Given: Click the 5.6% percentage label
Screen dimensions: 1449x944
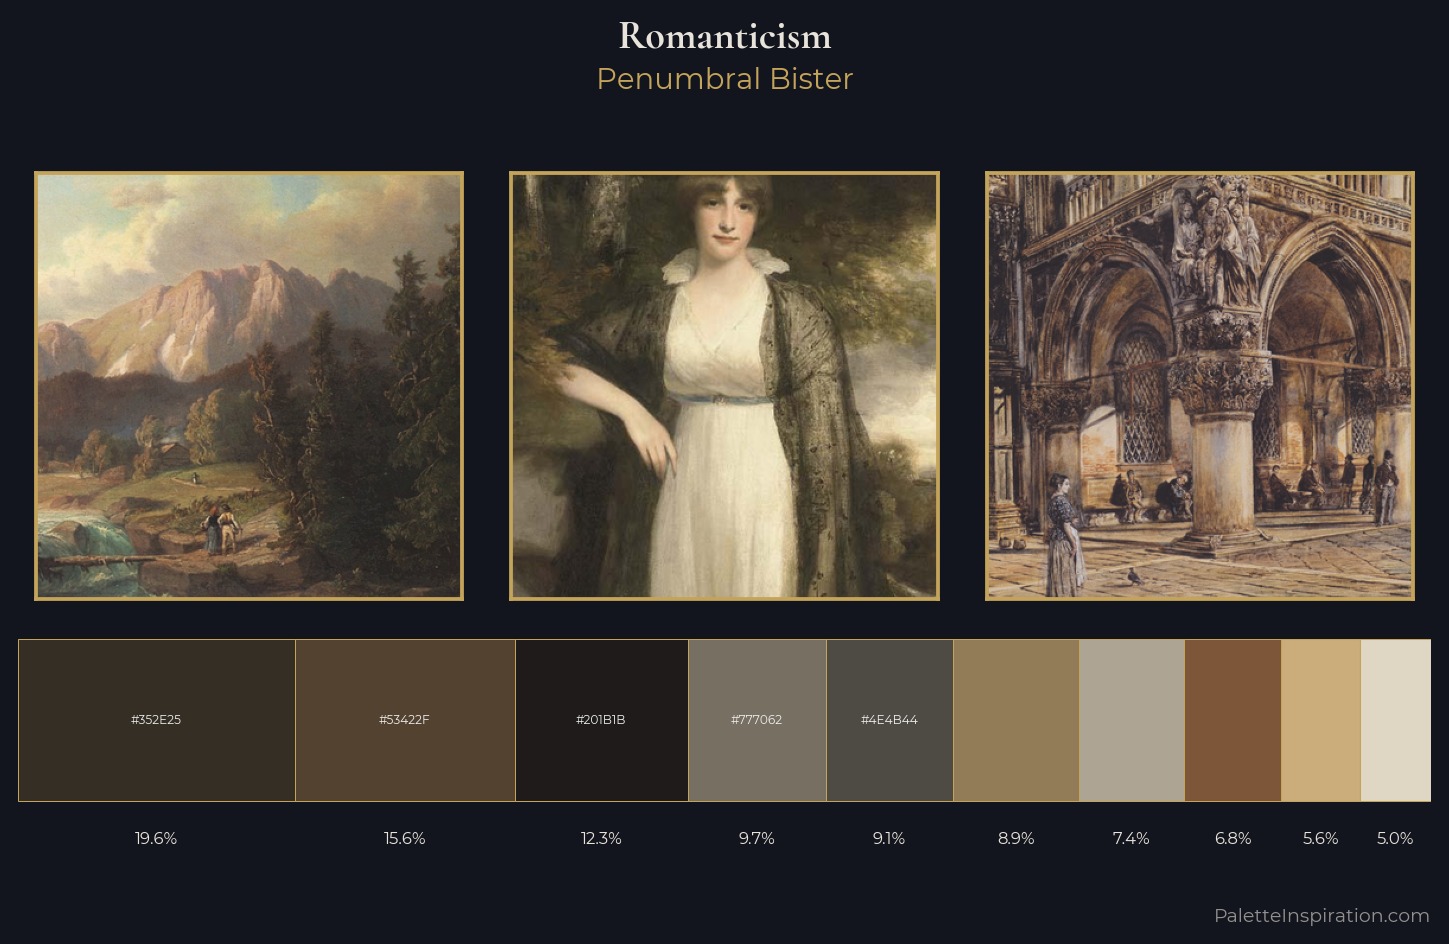Looking at the screenshot, I should (x=1321, y=838).
